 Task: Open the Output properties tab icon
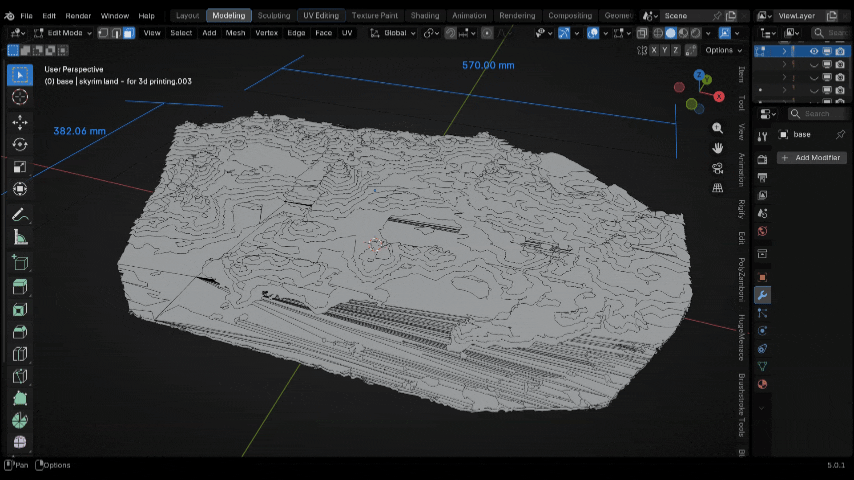[762, 177]
